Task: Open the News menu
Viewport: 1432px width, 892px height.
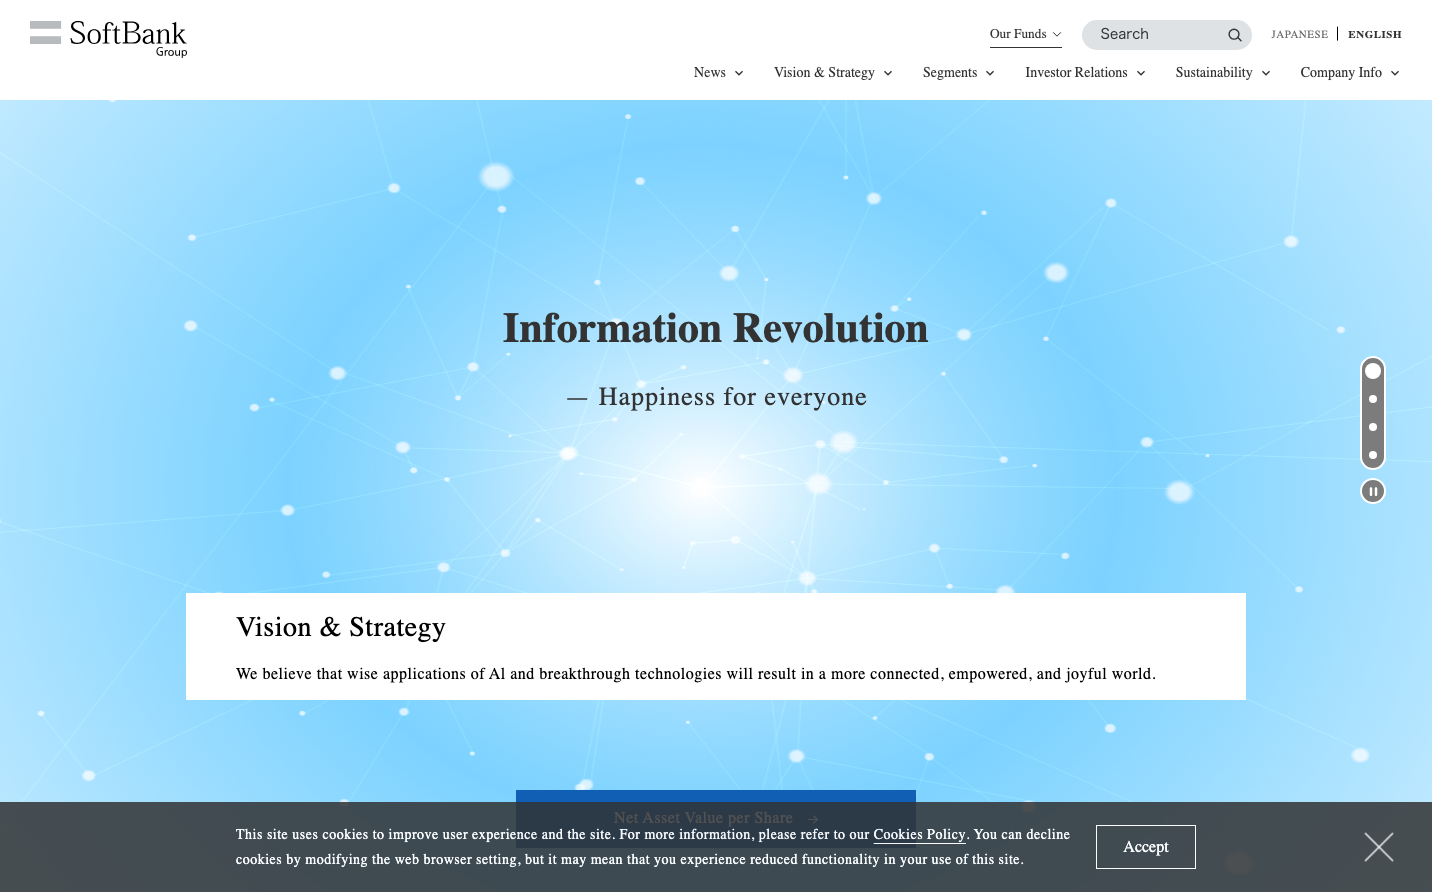Action: [718, 73]
